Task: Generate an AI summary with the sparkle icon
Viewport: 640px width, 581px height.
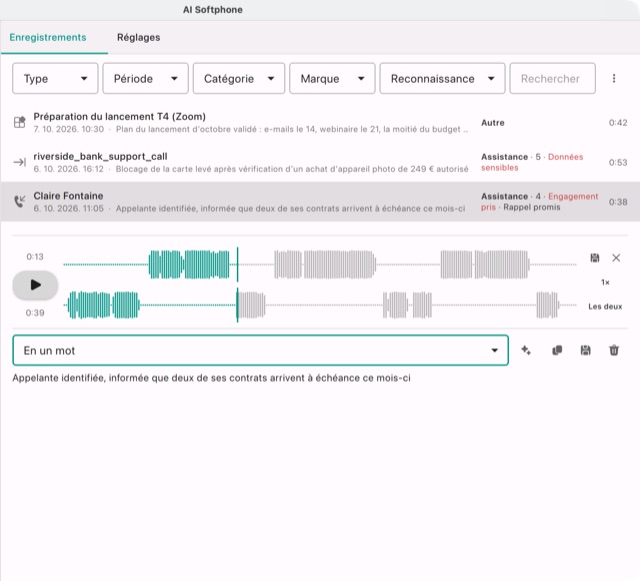Action: tap(526, 350)
